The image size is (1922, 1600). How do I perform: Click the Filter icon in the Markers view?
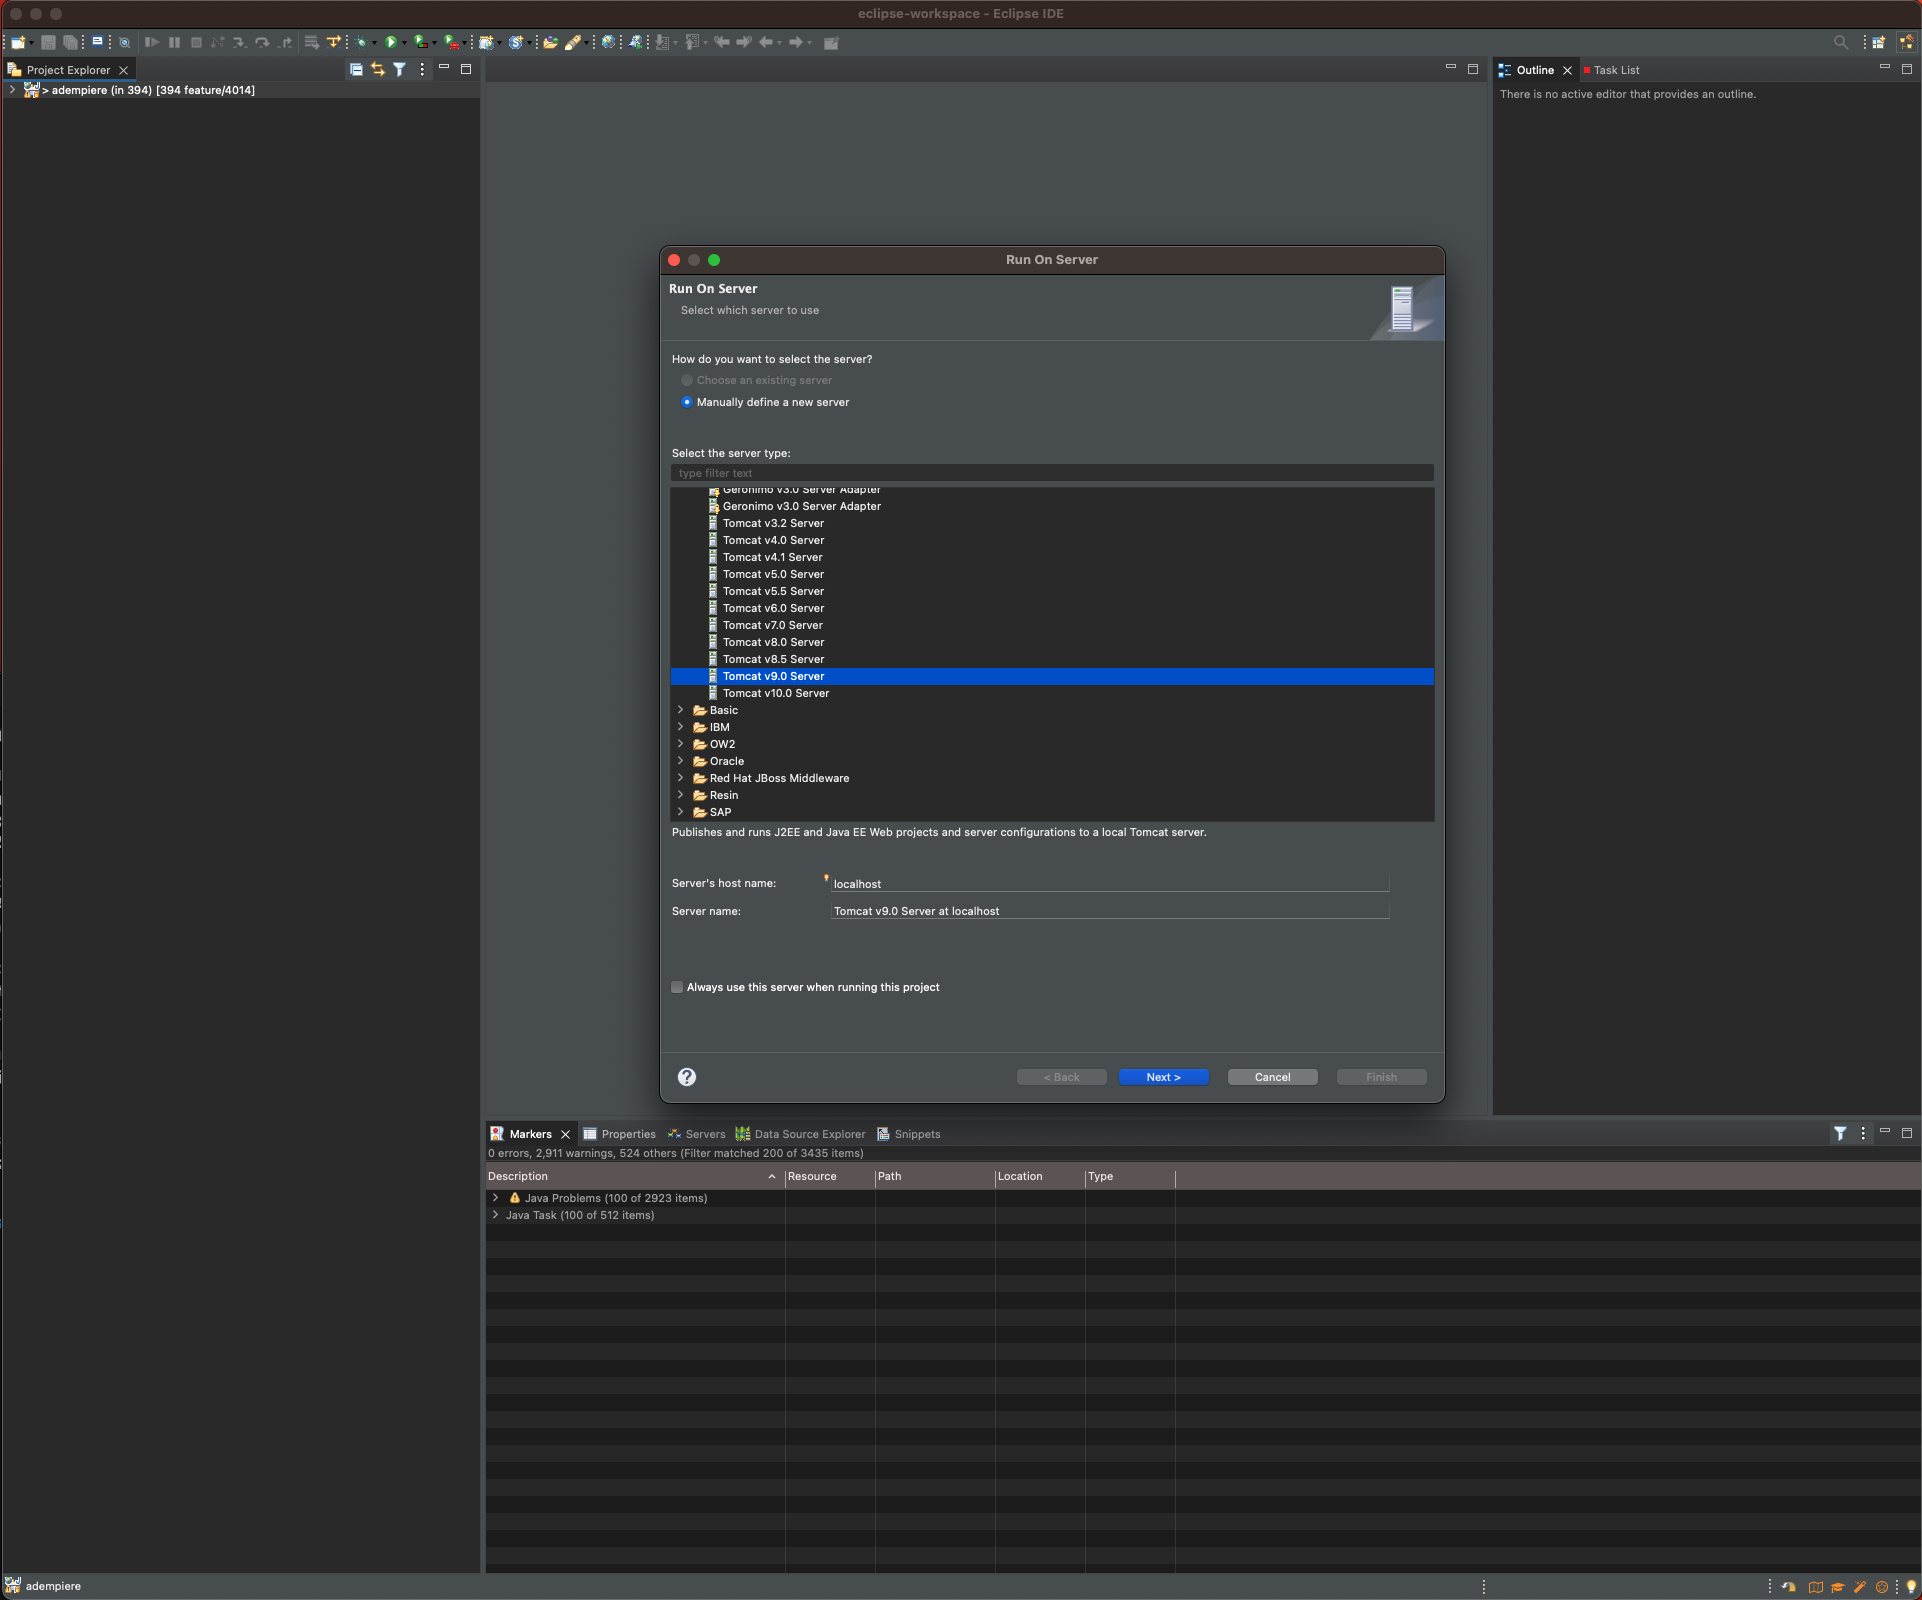point(1841,1134)
